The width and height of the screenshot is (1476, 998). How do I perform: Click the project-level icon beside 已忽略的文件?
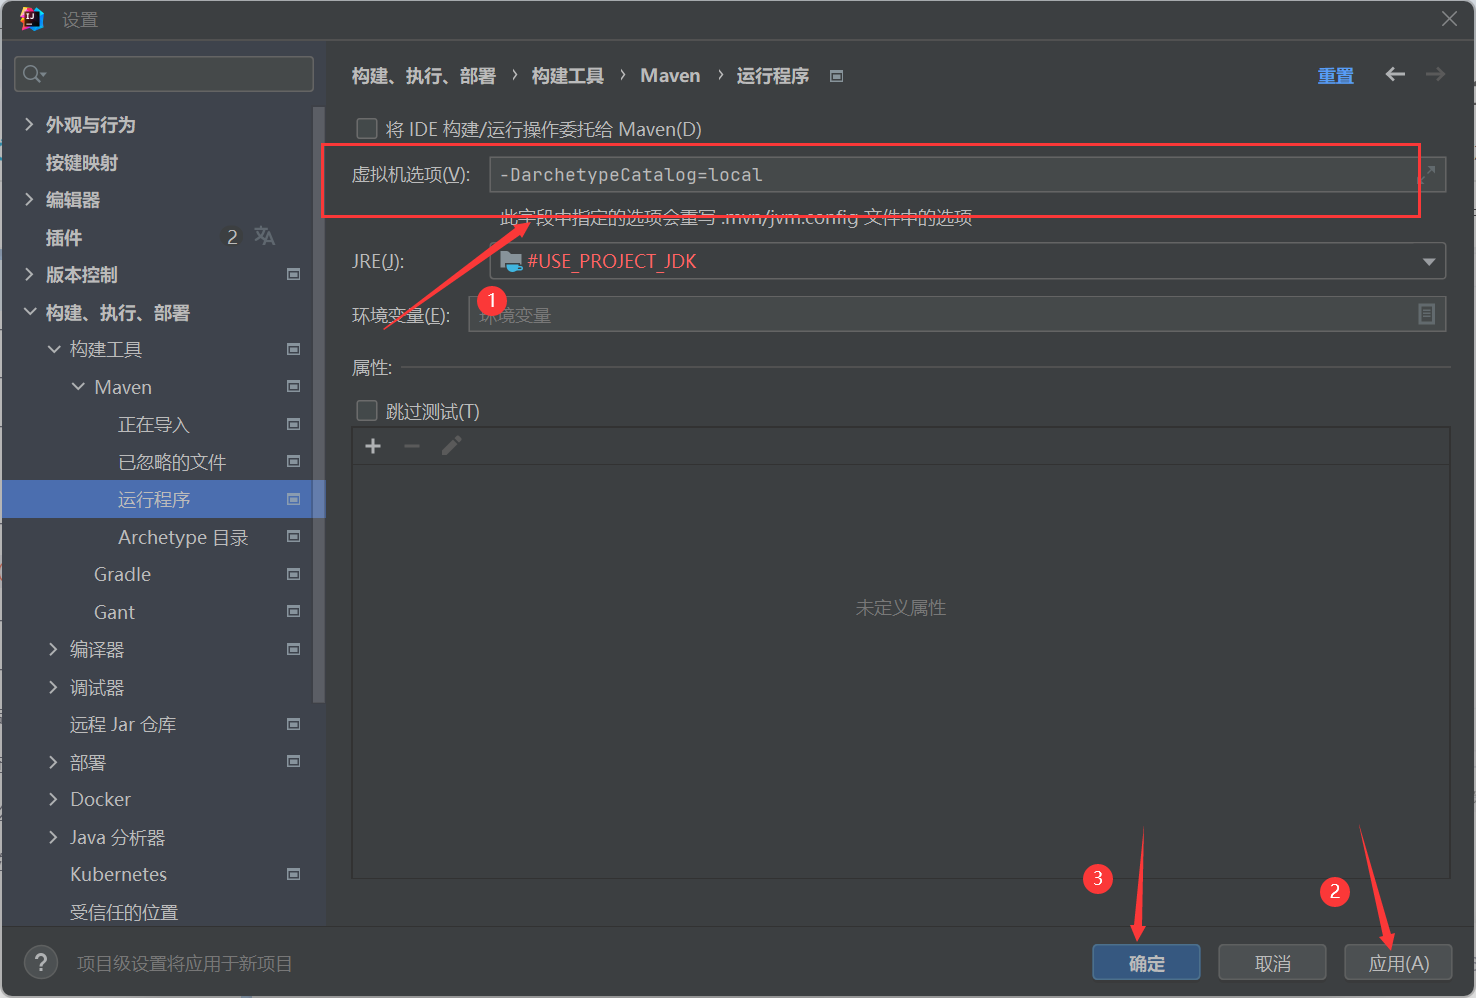tap(294, 461)
